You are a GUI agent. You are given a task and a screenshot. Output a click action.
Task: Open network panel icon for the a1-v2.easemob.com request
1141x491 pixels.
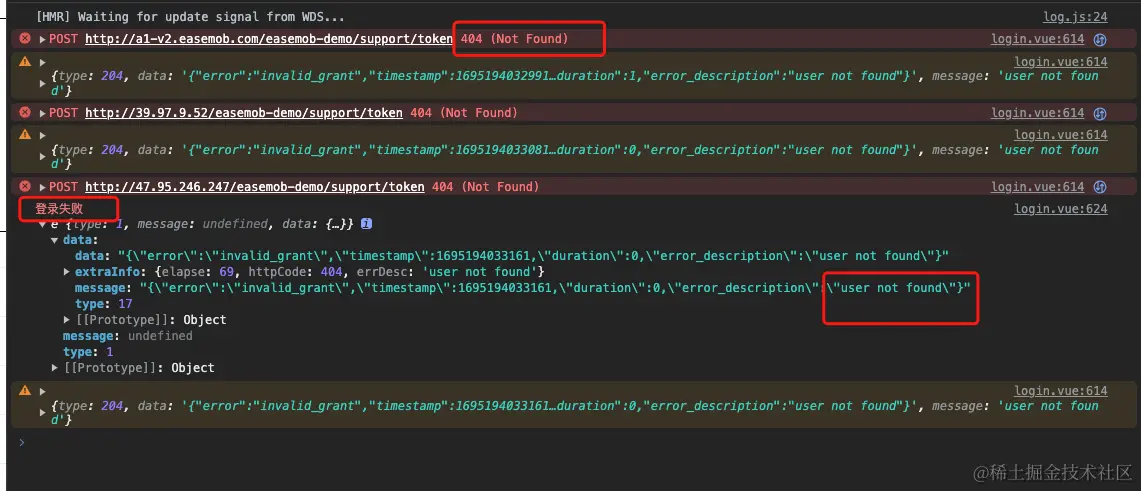pyautogui.click(x=1100, y=39)
